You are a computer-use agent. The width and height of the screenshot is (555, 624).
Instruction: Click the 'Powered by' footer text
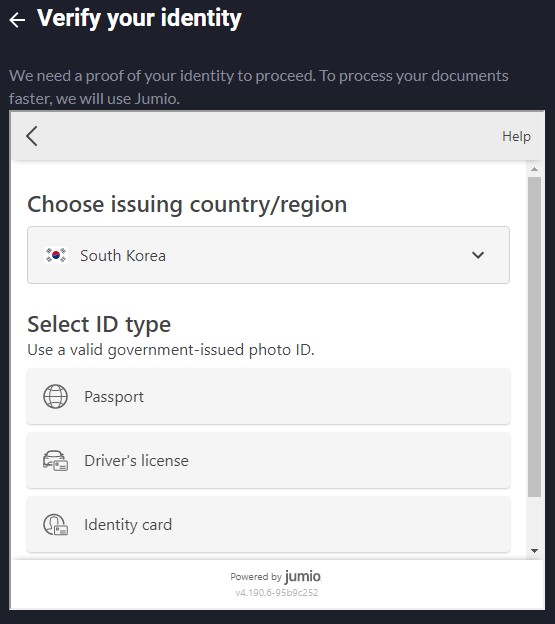[x=256, y=577]
